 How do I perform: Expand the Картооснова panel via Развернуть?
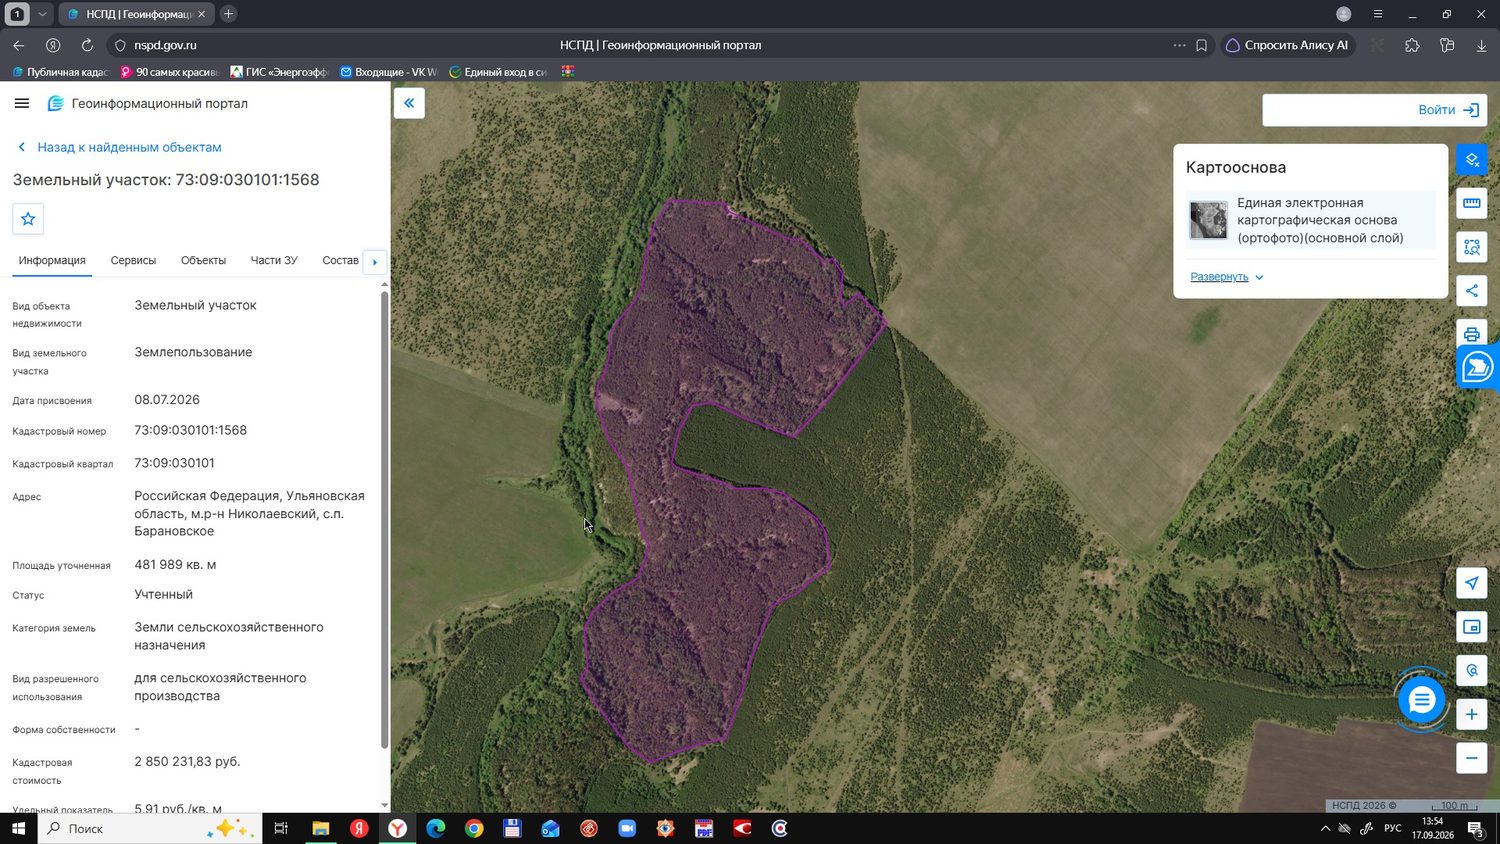(x=1227, y=277)
